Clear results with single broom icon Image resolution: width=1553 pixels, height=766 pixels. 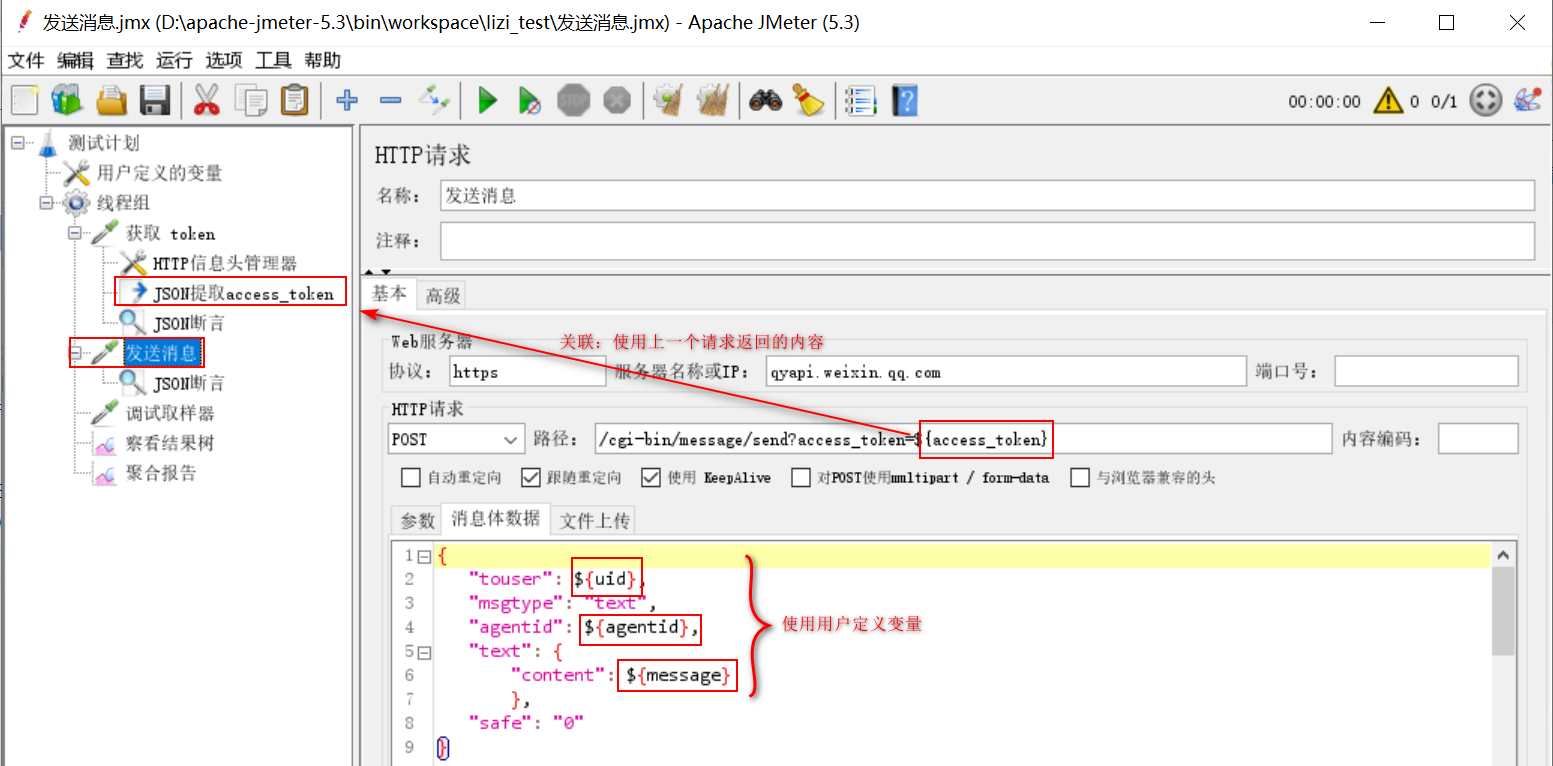pos(668,100)
